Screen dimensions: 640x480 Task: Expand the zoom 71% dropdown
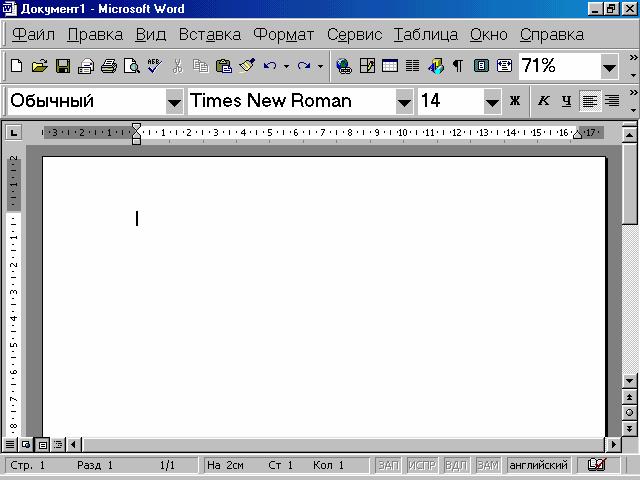coord(609,67)
